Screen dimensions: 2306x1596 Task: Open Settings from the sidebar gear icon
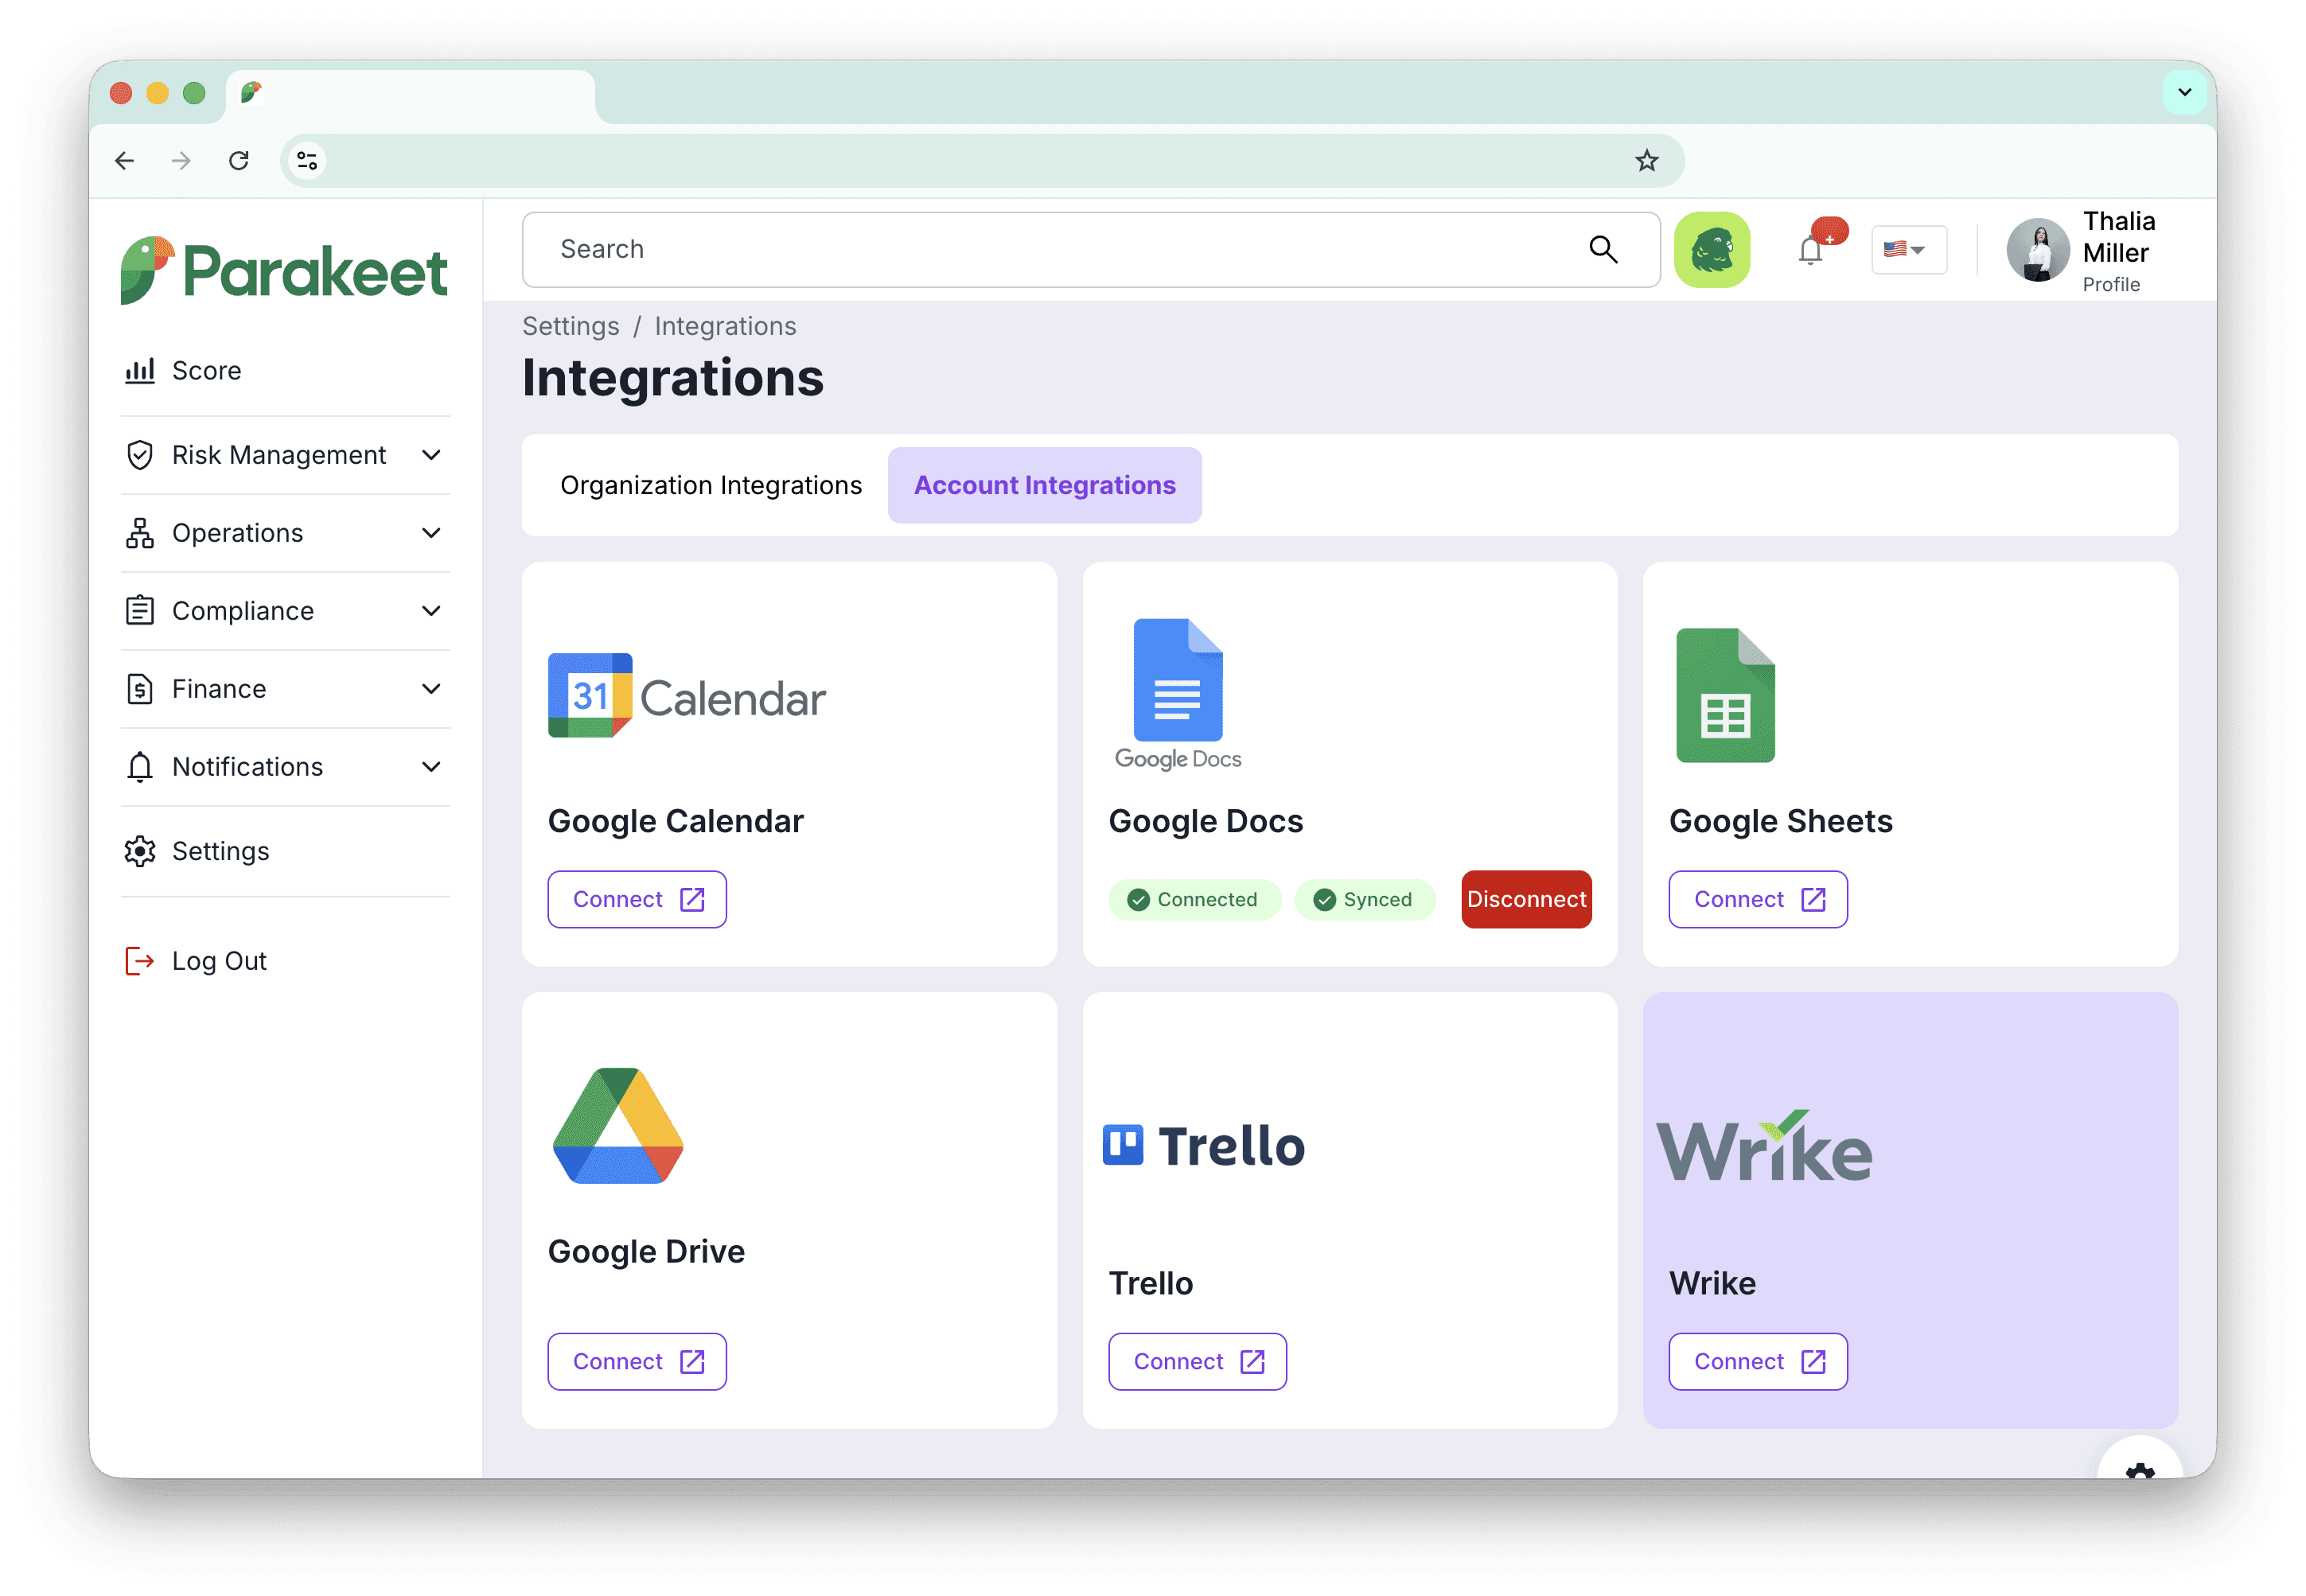click(x=140, y=851)
